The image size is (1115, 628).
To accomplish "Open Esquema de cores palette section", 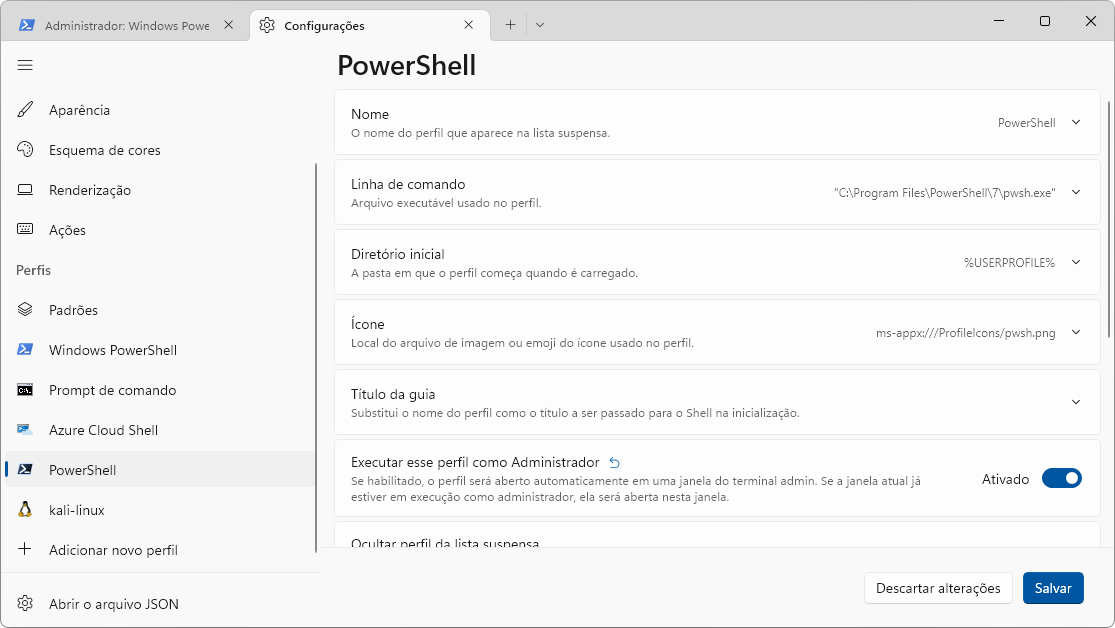I will point(104,150).
